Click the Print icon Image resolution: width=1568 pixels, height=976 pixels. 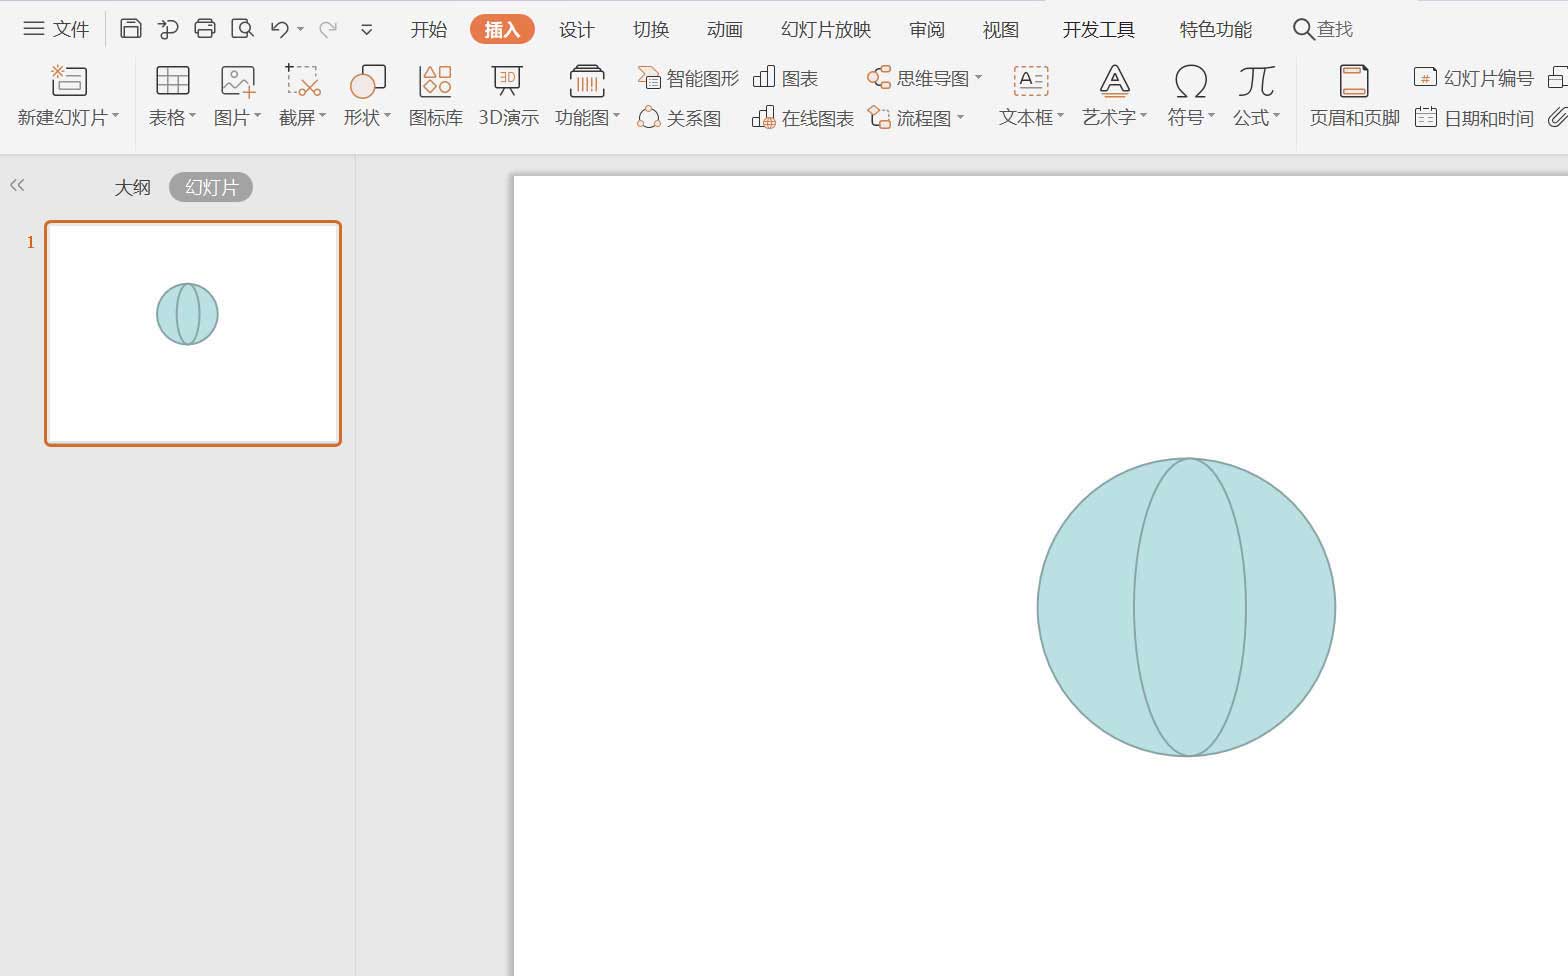coord(205,29)
